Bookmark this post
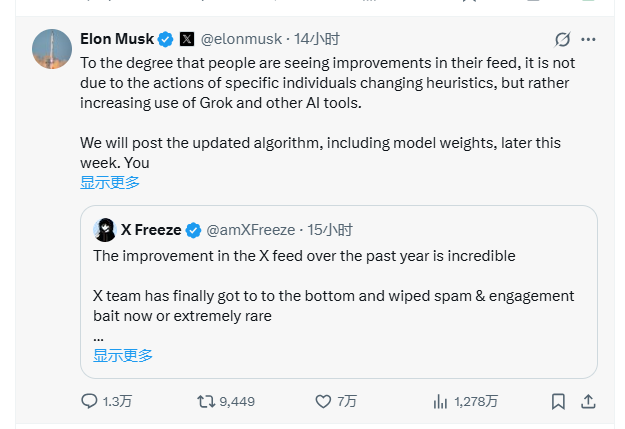The width and height of the screenshot is (625, 429). (558, 401)
